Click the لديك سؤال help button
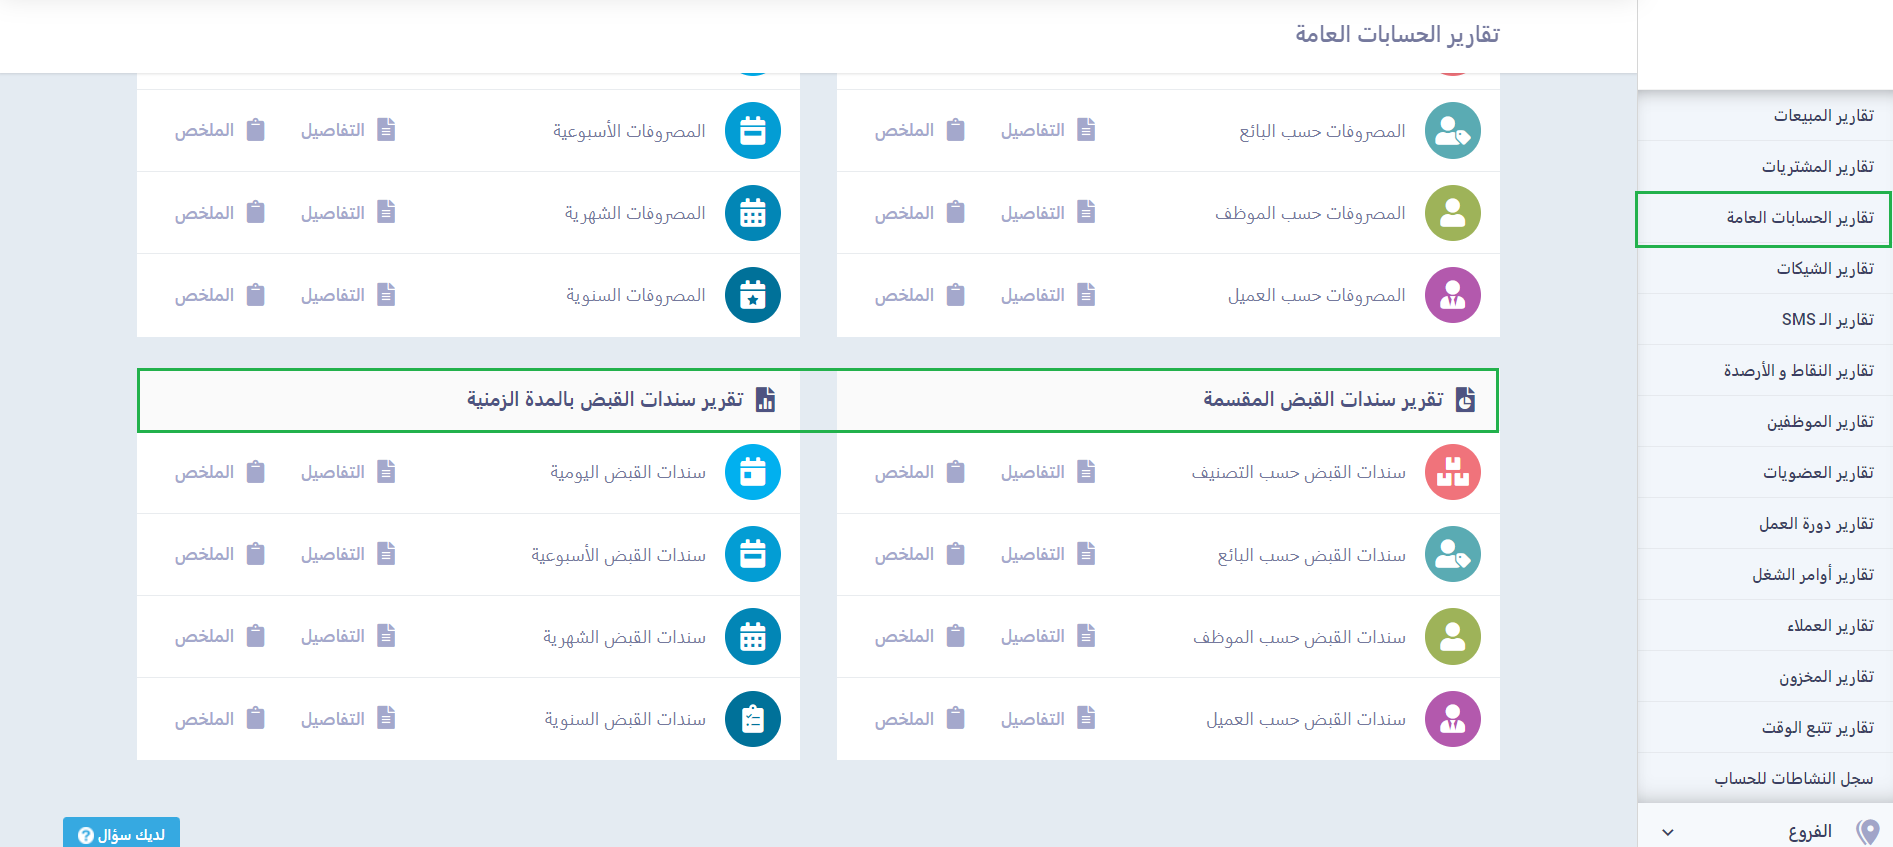 (x=121, y=834)
